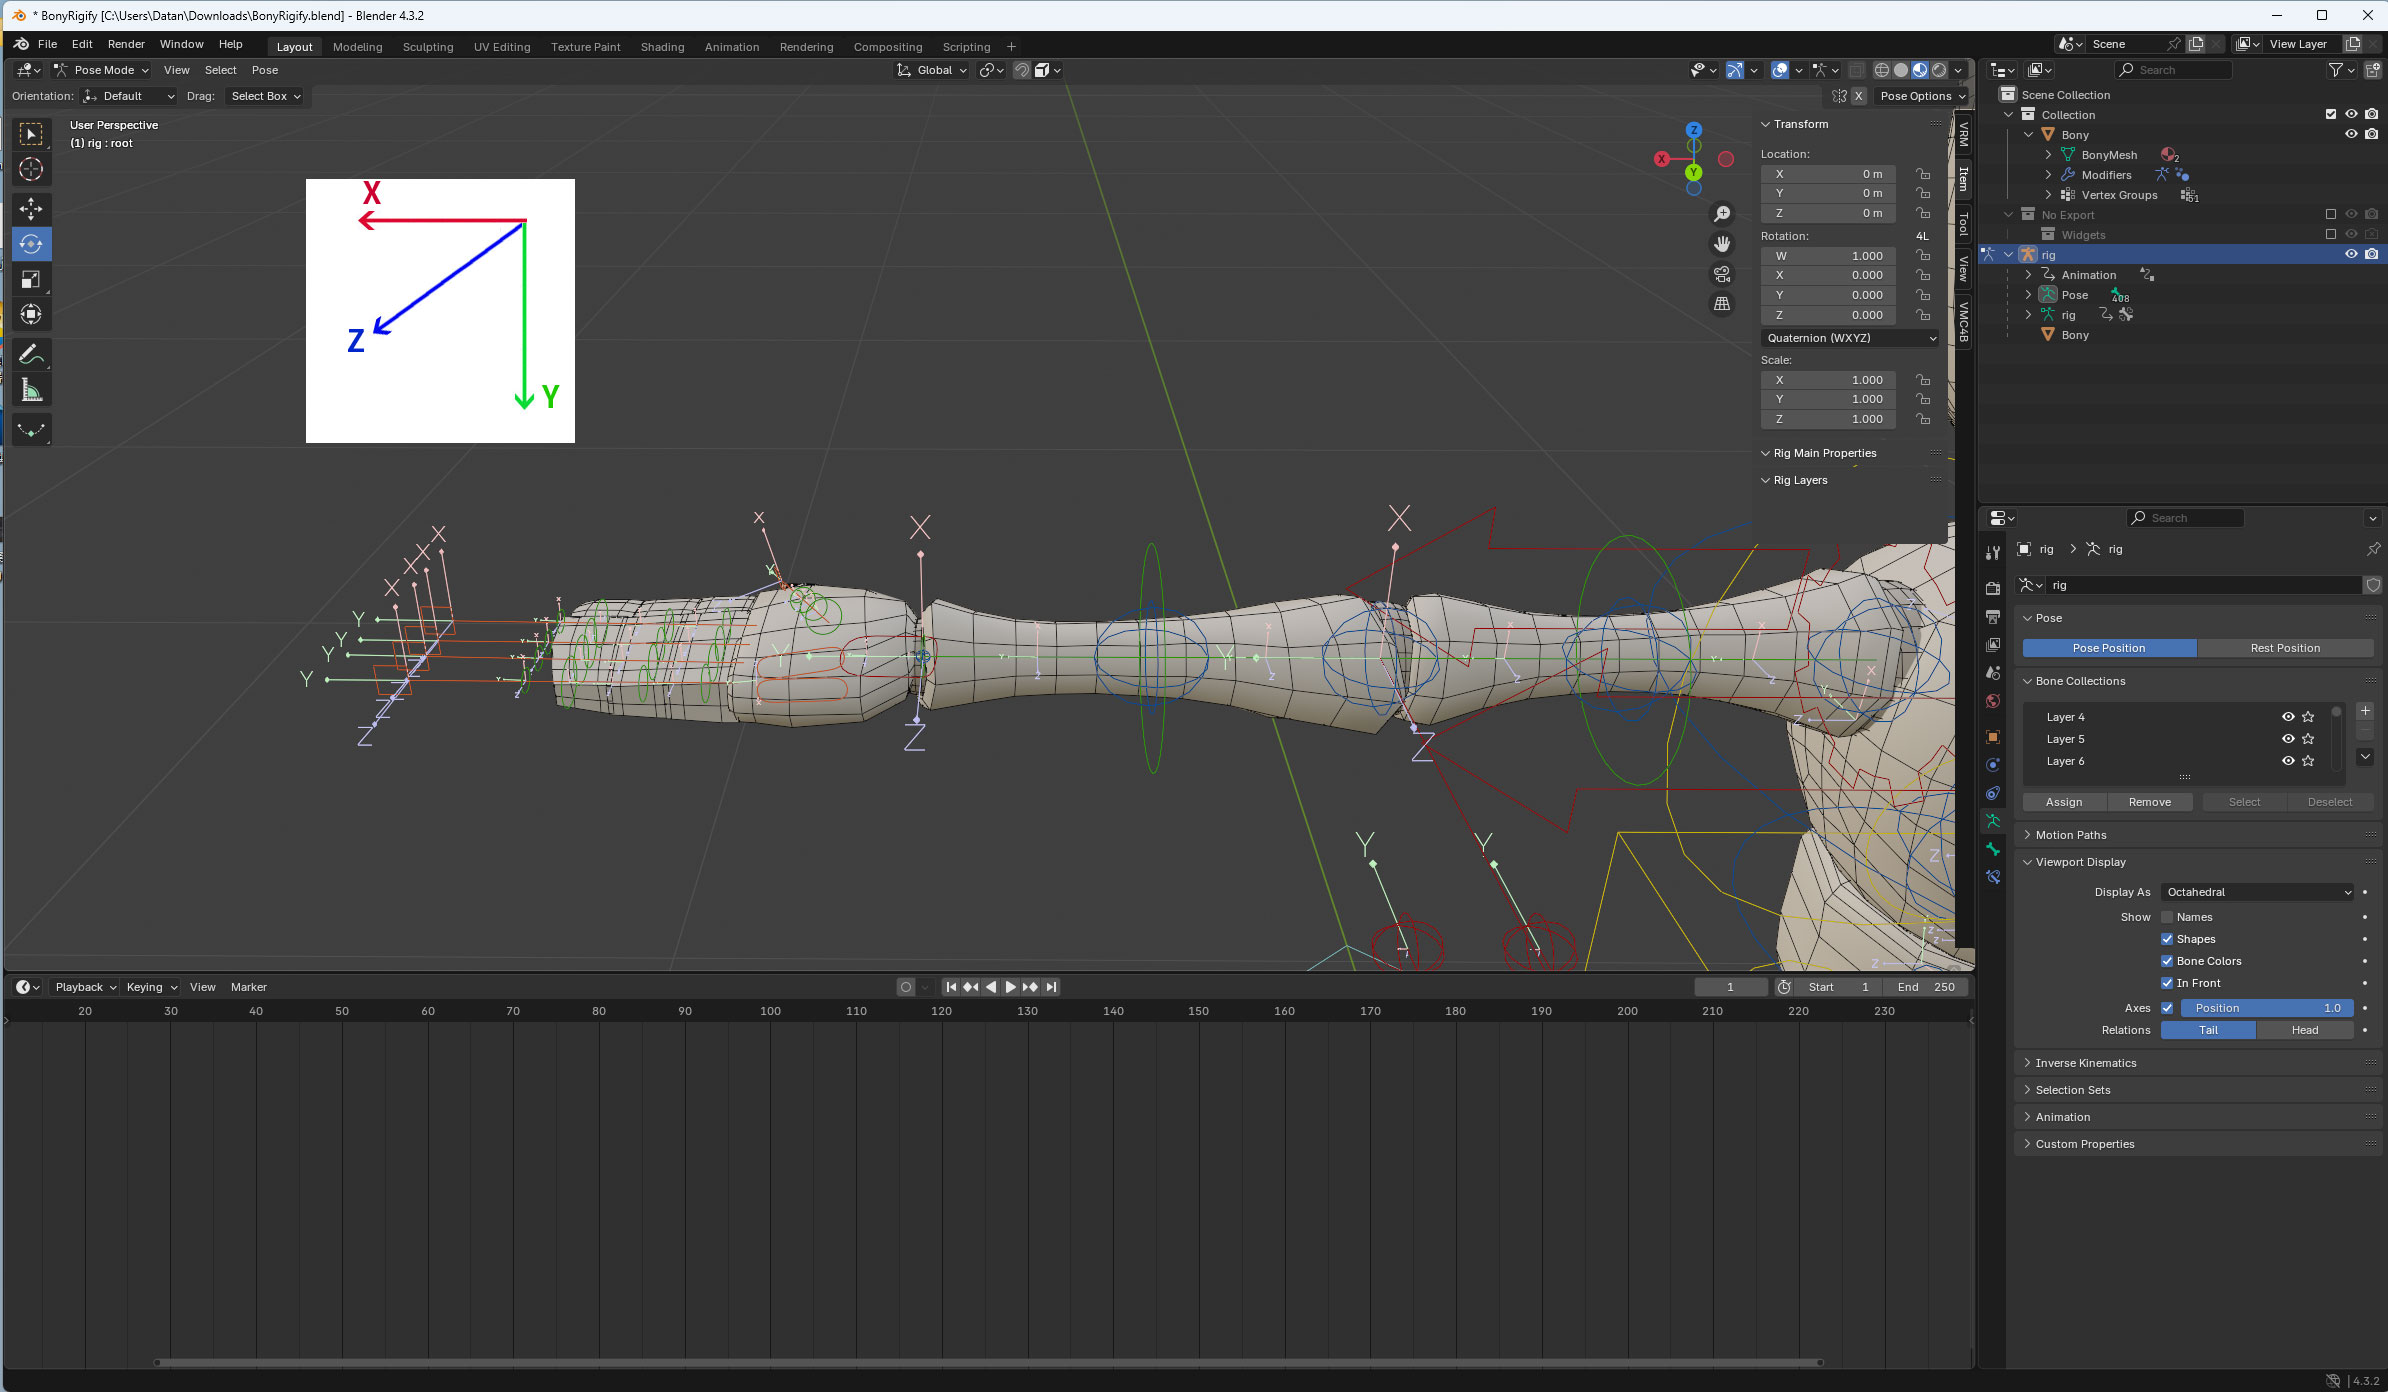This screenshot has width=2388, height=1392.
Task: Select the Cursor tool
Action: pyautogui.click(x=31, y=169)
